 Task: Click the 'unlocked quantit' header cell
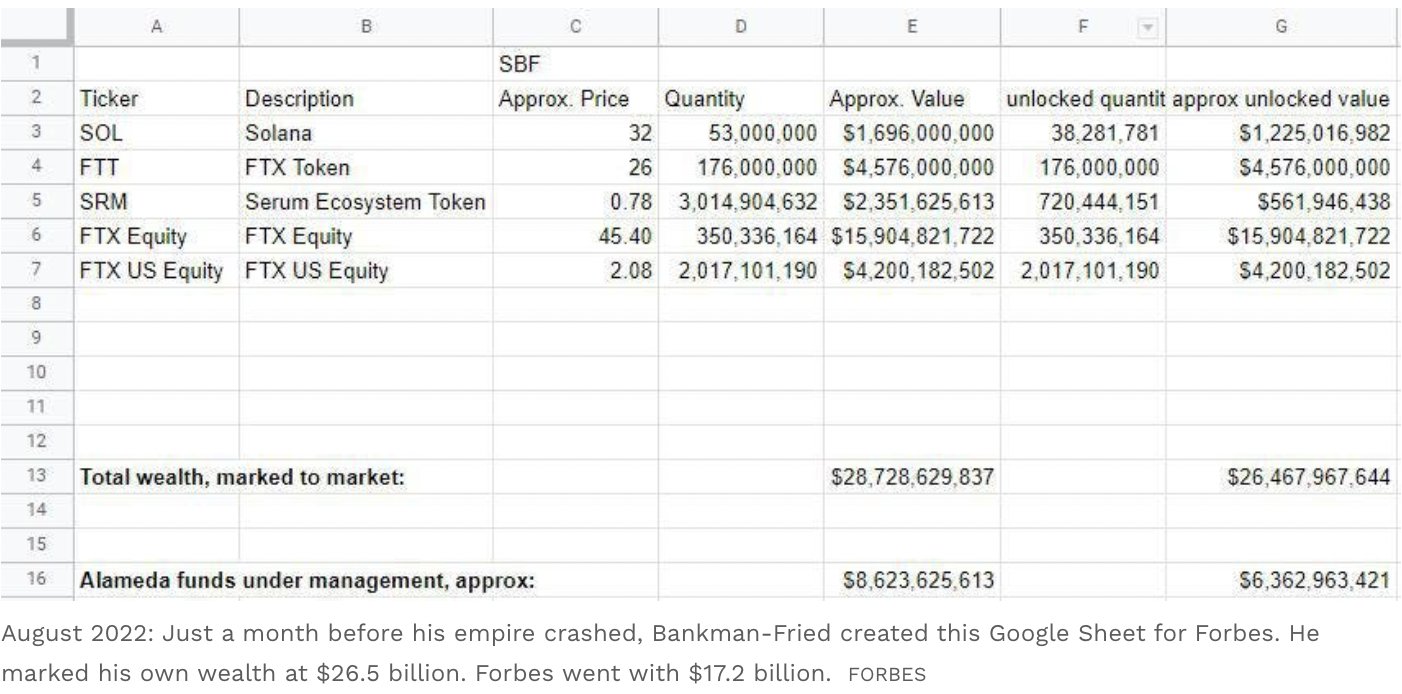point(1083,99)
